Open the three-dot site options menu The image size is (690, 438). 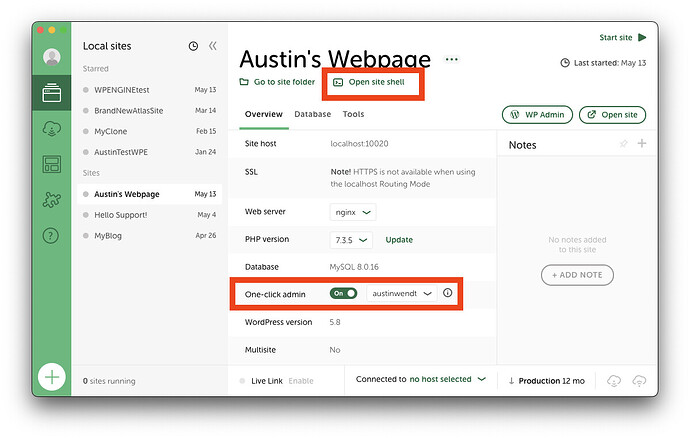tap(451, 59)
